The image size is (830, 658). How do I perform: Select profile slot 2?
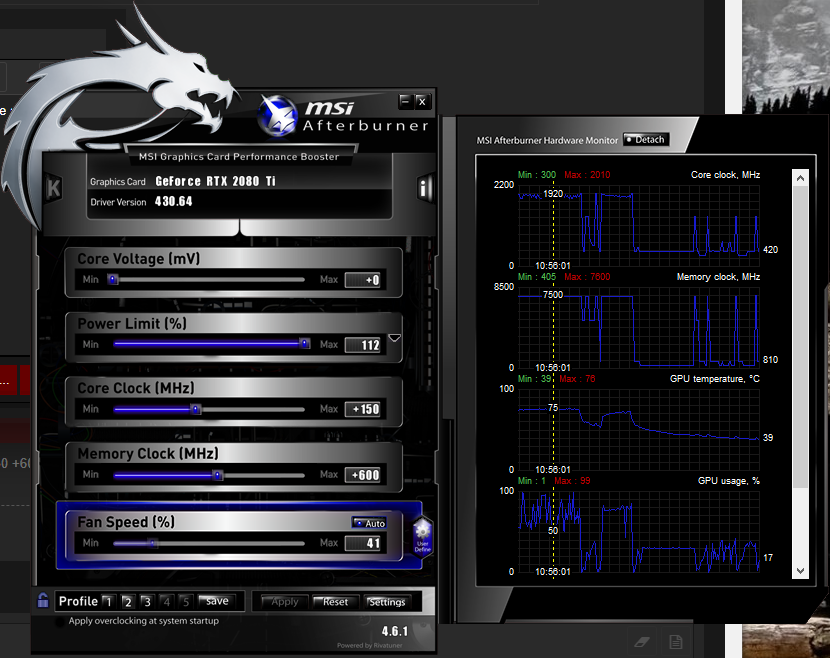click(128, 602)
